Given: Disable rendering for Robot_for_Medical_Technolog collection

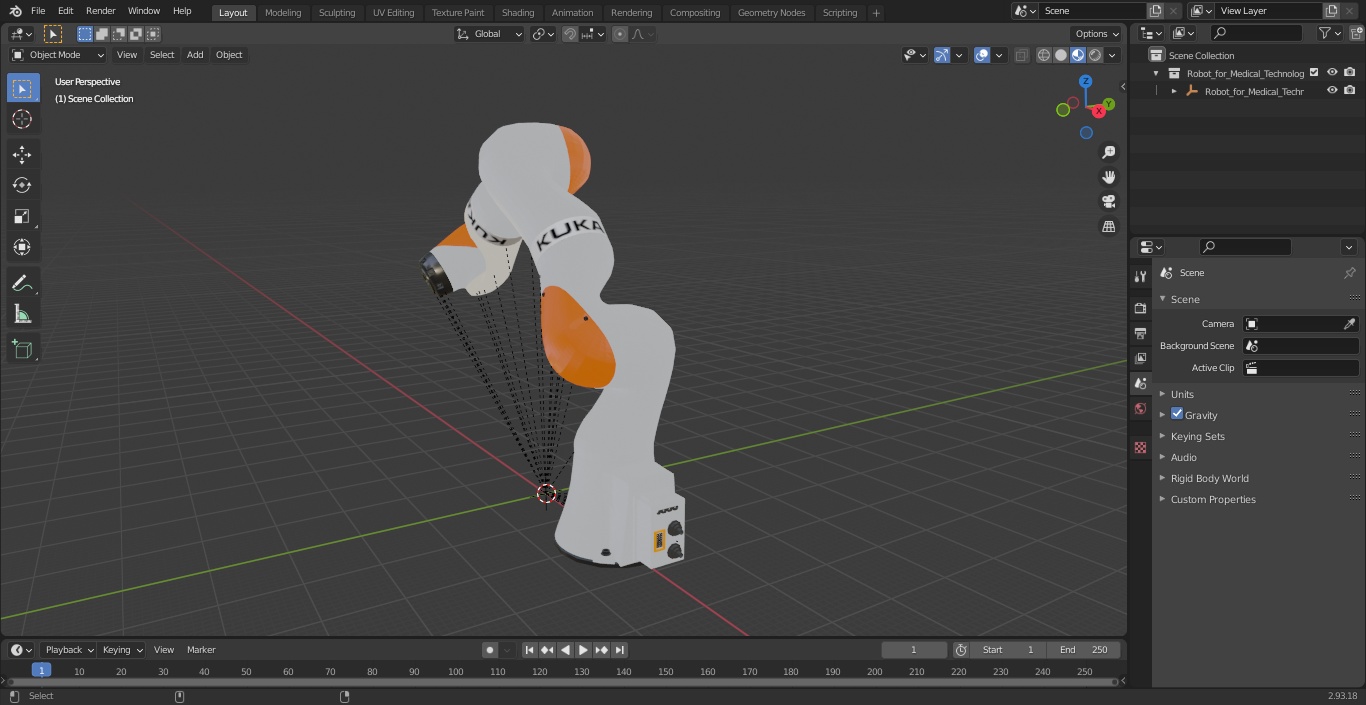Looking at the screenshot, I should (x=1350, y=73).
